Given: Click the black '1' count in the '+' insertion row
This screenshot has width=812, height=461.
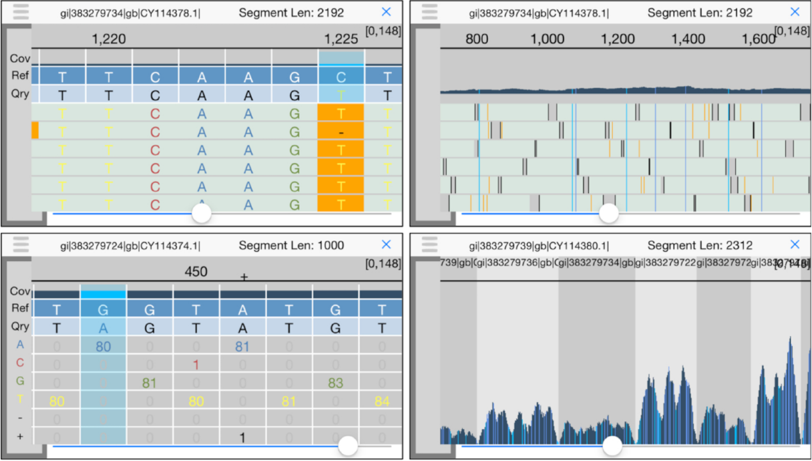Looking at the screenshot, I should [242, 438].
